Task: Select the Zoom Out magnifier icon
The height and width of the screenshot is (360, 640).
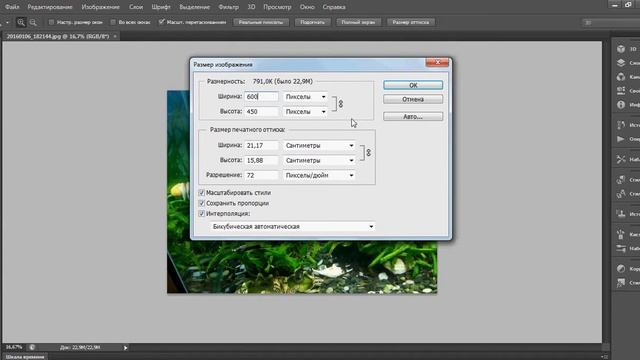Action: 33,22
